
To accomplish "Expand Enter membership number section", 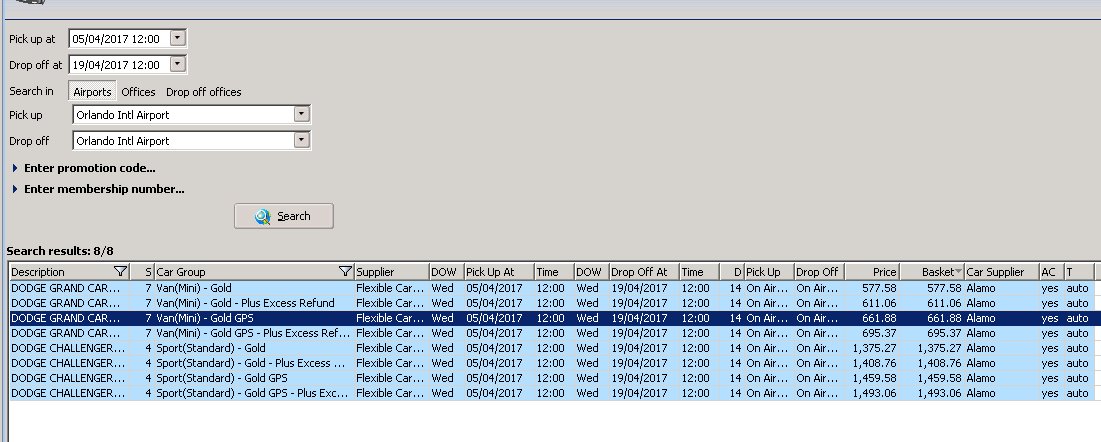I will pos(98,189).
